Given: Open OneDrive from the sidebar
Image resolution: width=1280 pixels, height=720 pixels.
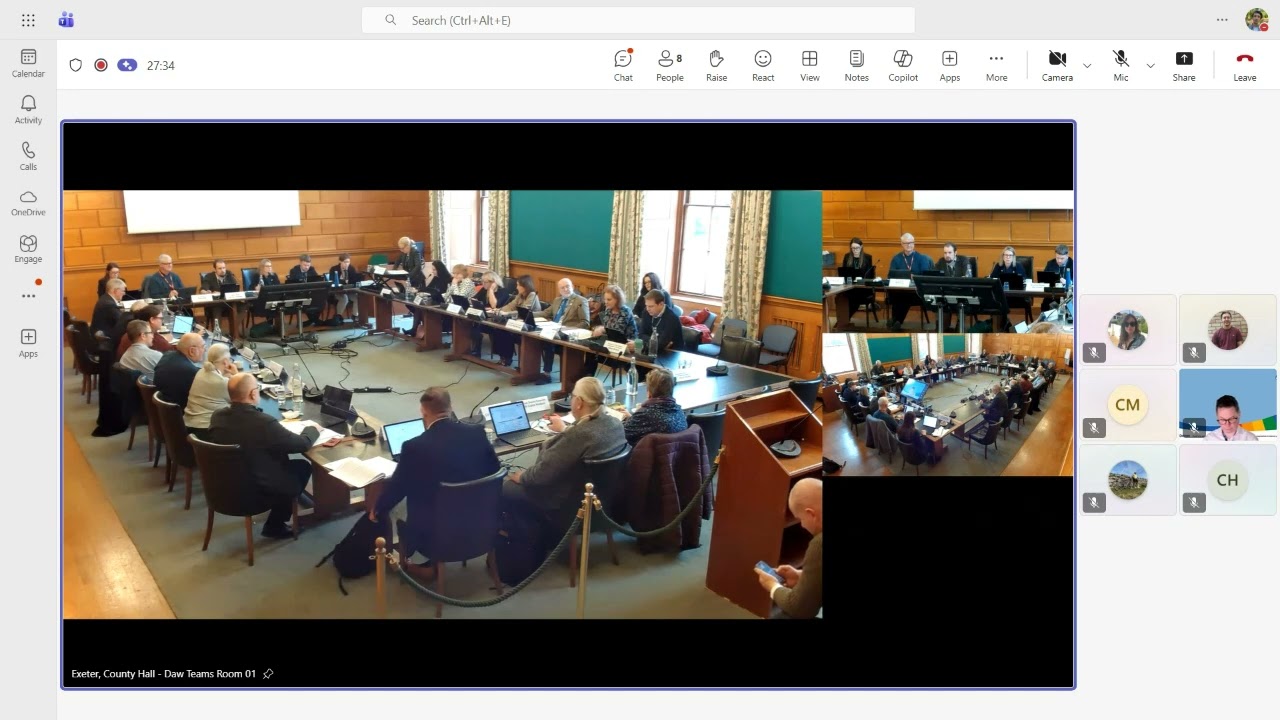Looking at the screenshot, I should [28, 203].
